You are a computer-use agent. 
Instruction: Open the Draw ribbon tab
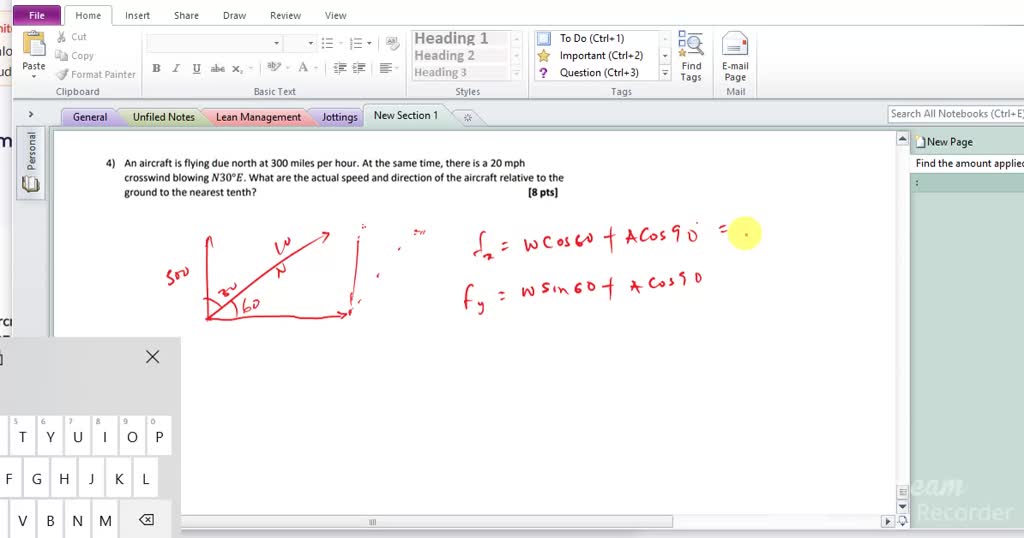pyautogui.click(x=234, y=15)
